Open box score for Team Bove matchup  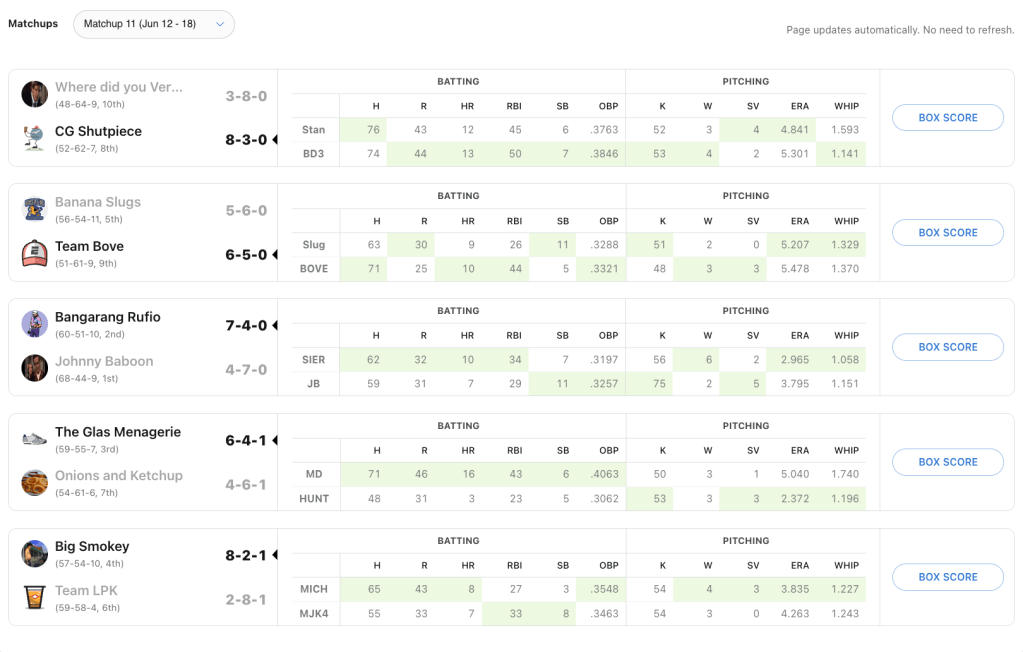947,233
